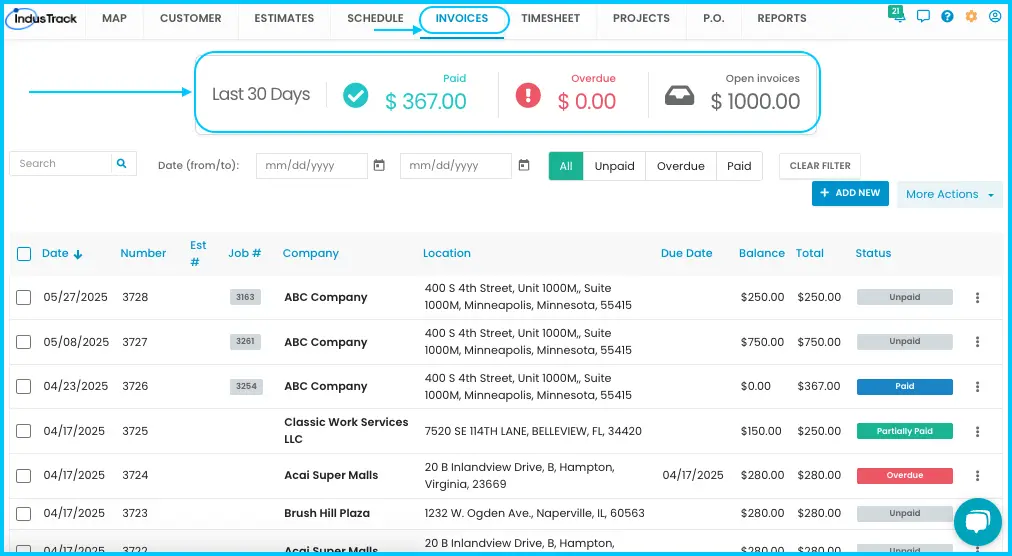Open the notifications bell icon

pos(899,17)
